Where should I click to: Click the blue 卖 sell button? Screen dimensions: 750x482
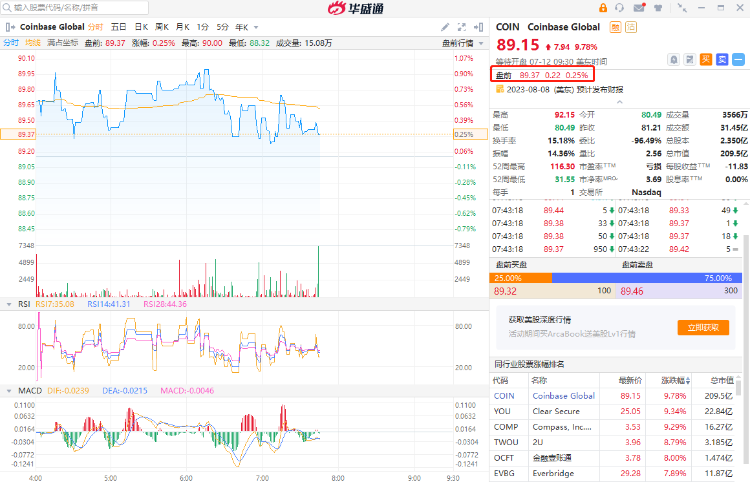tap(722, 60)
